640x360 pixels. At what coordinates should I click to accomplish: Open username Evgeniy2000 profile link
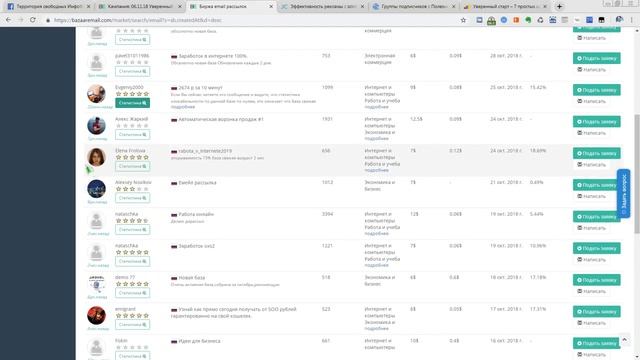click(129, 87)
